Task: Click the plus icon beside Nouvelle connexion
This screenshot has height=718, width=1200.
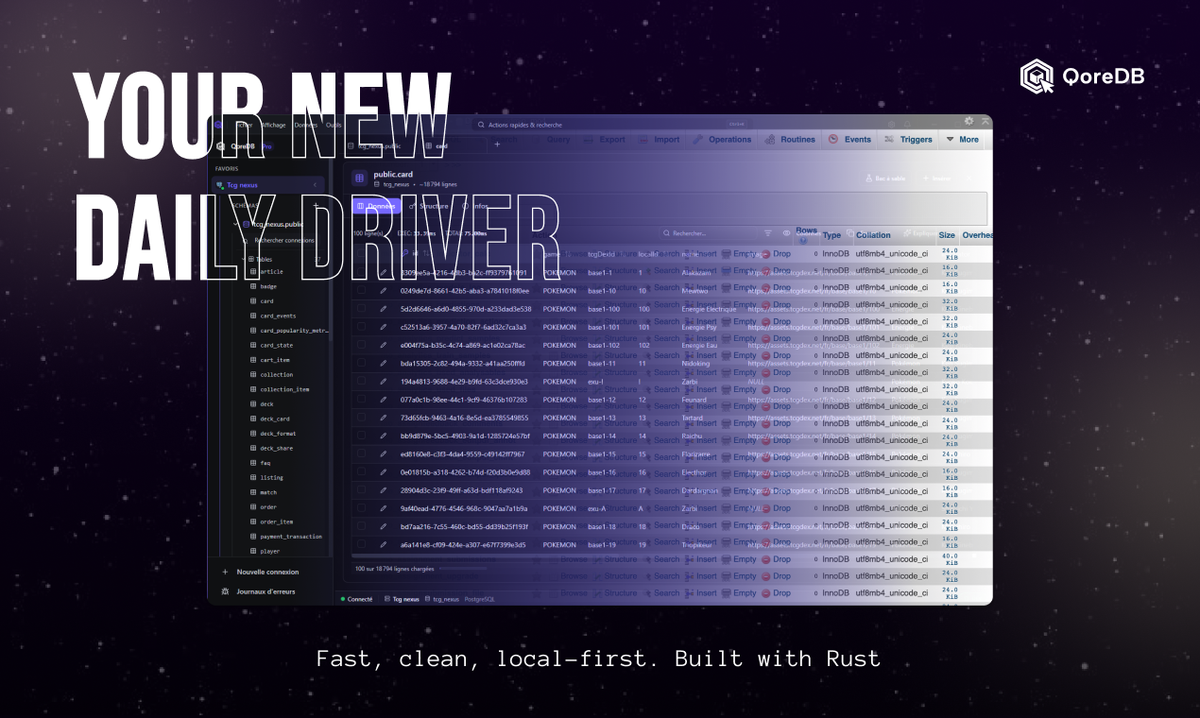Action: pos(225,572)
